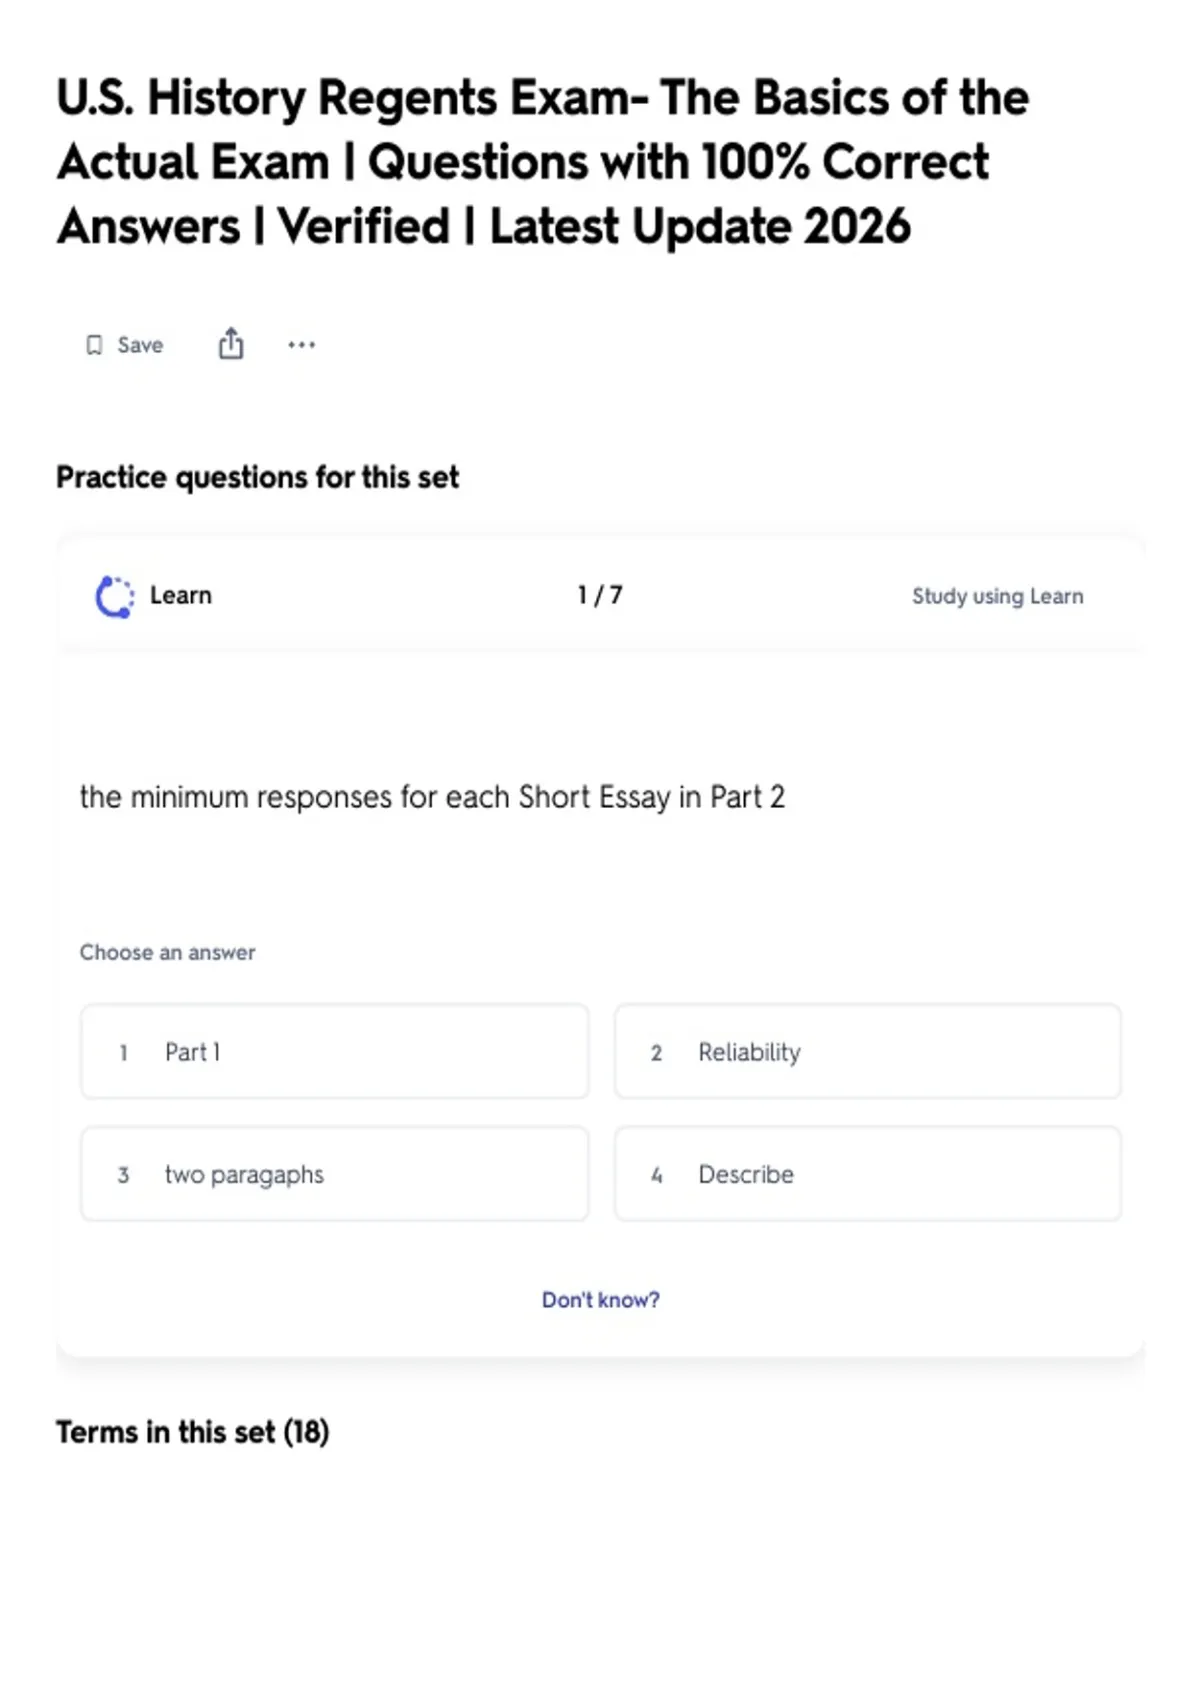This screenshot has width=1200, height=1700.
Task: Click the question text about Short Essay
Action: (x=432, y=797)
